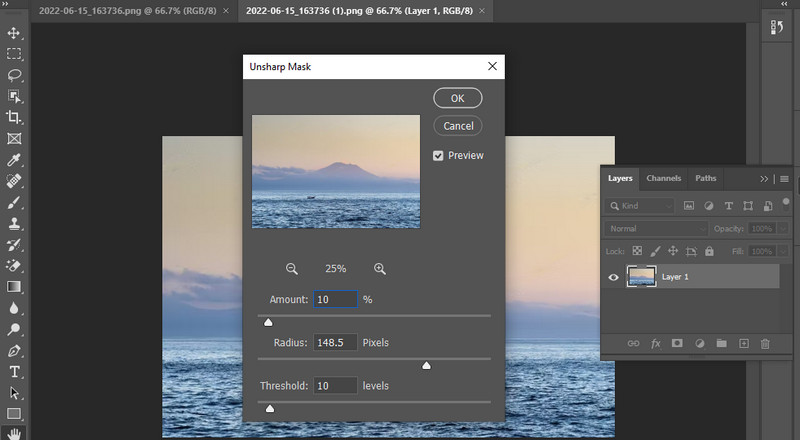
Task: Pick the Eyedropper tool
Action: (x=14, y=160)
